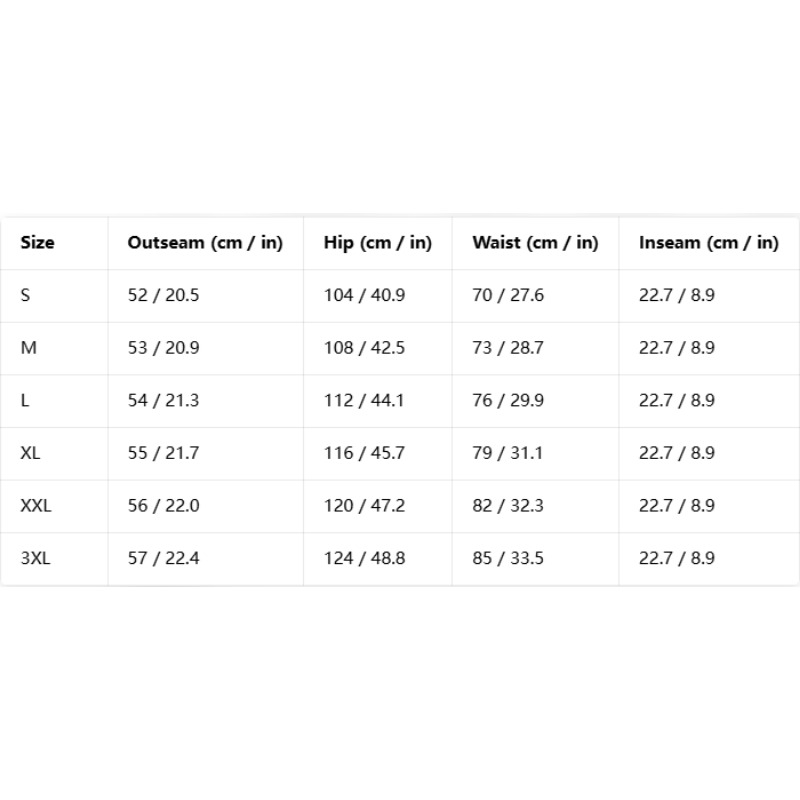This screenshot has width=800, height=800.
Task: Click outseam value 56 / 22.0
Action: 163,506
